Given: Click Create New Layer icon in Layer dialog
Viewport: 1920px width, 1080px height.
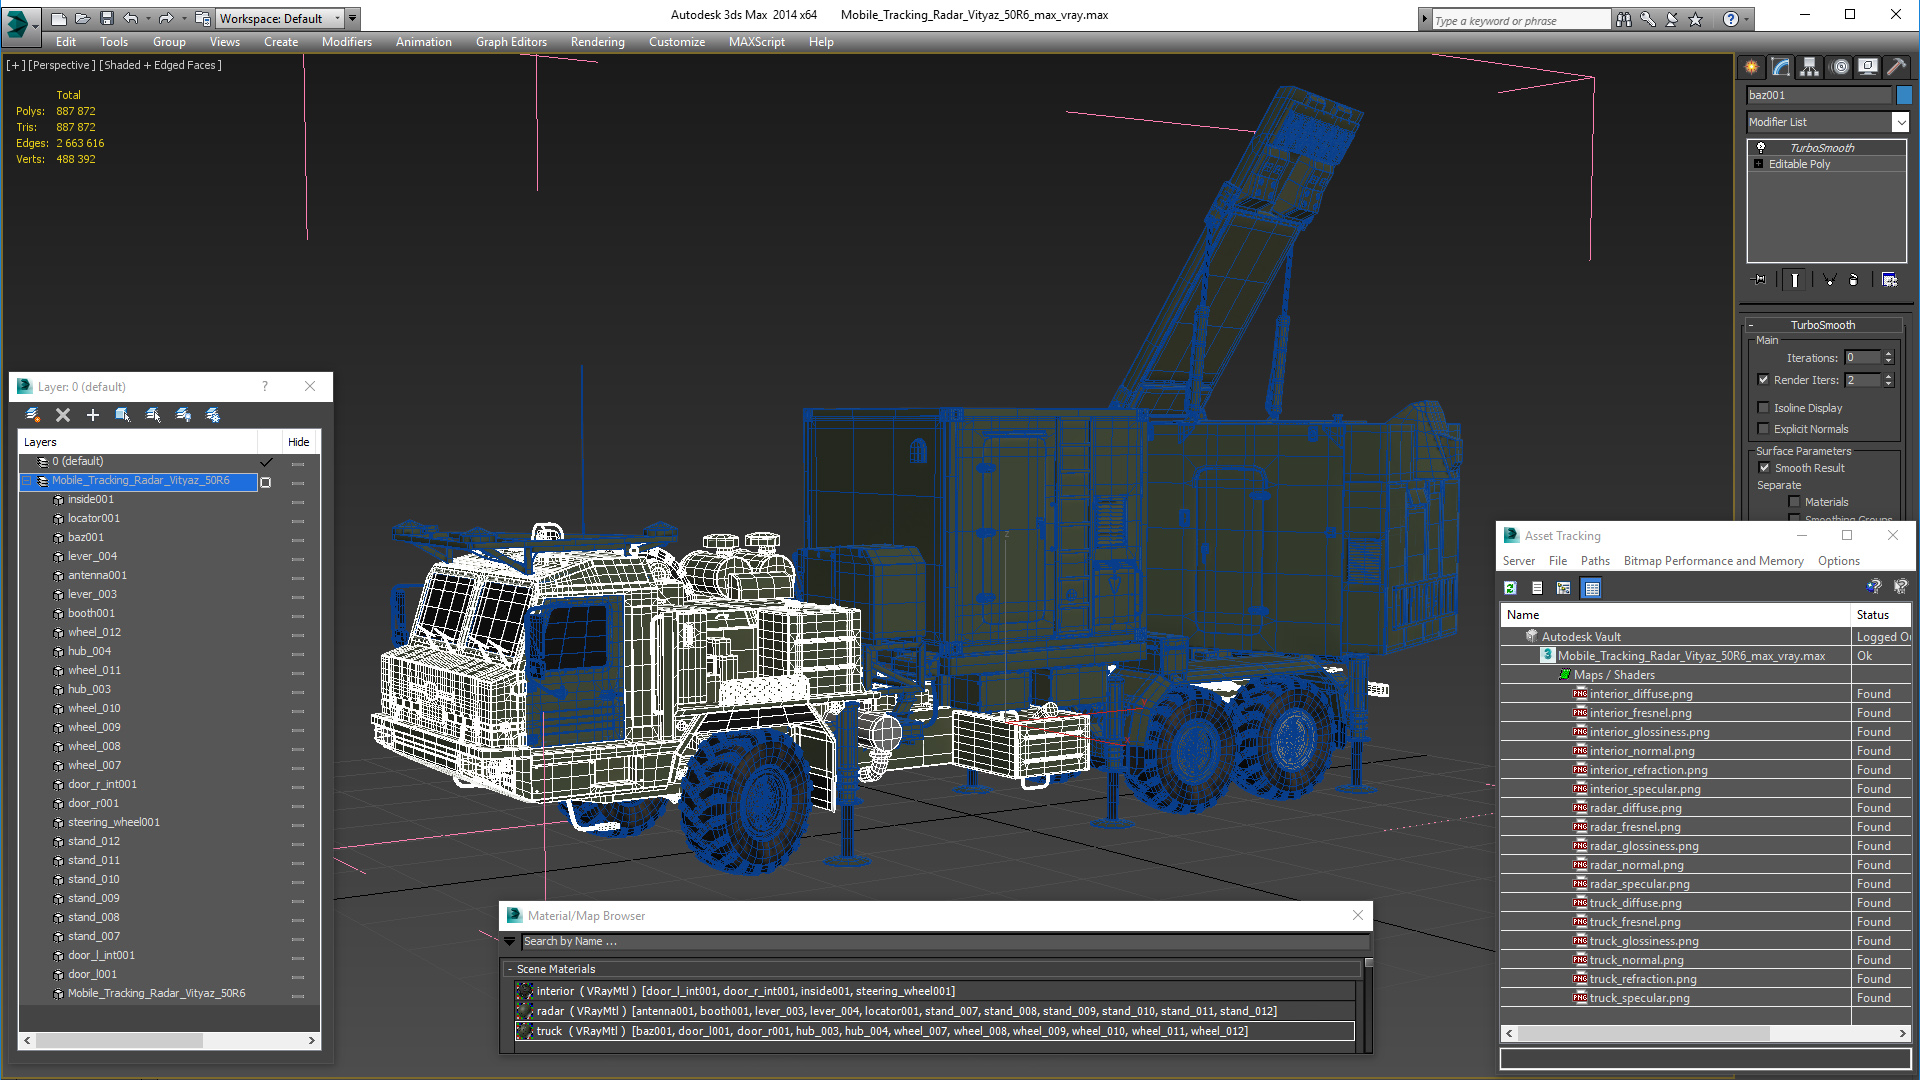Looking at the screenshot, I should tap(33, 415).
